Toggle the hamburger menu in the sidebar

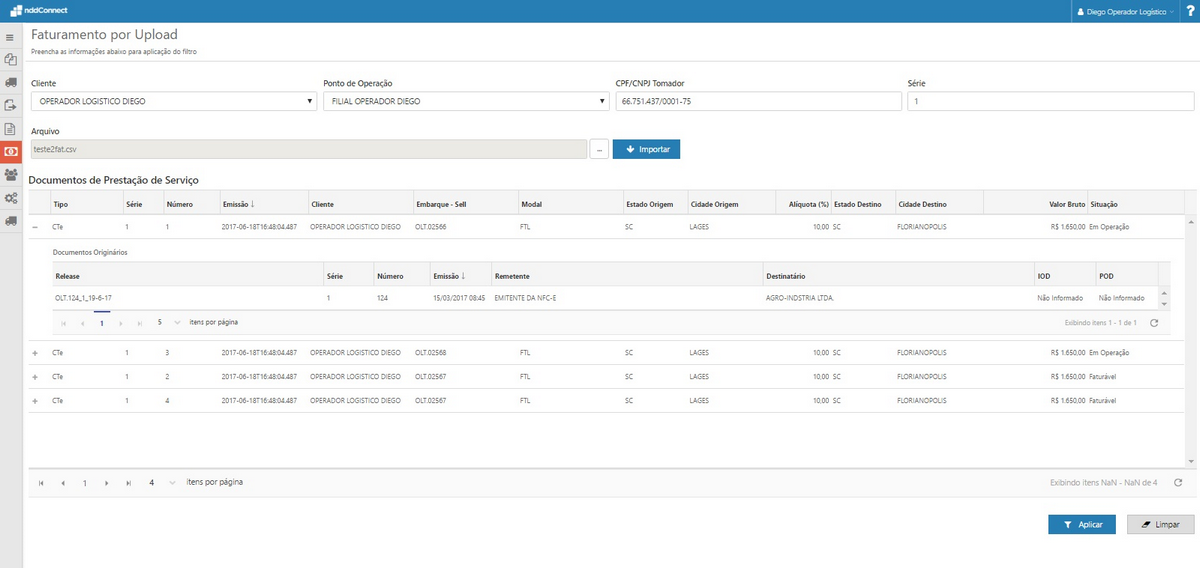click(10, 37)
